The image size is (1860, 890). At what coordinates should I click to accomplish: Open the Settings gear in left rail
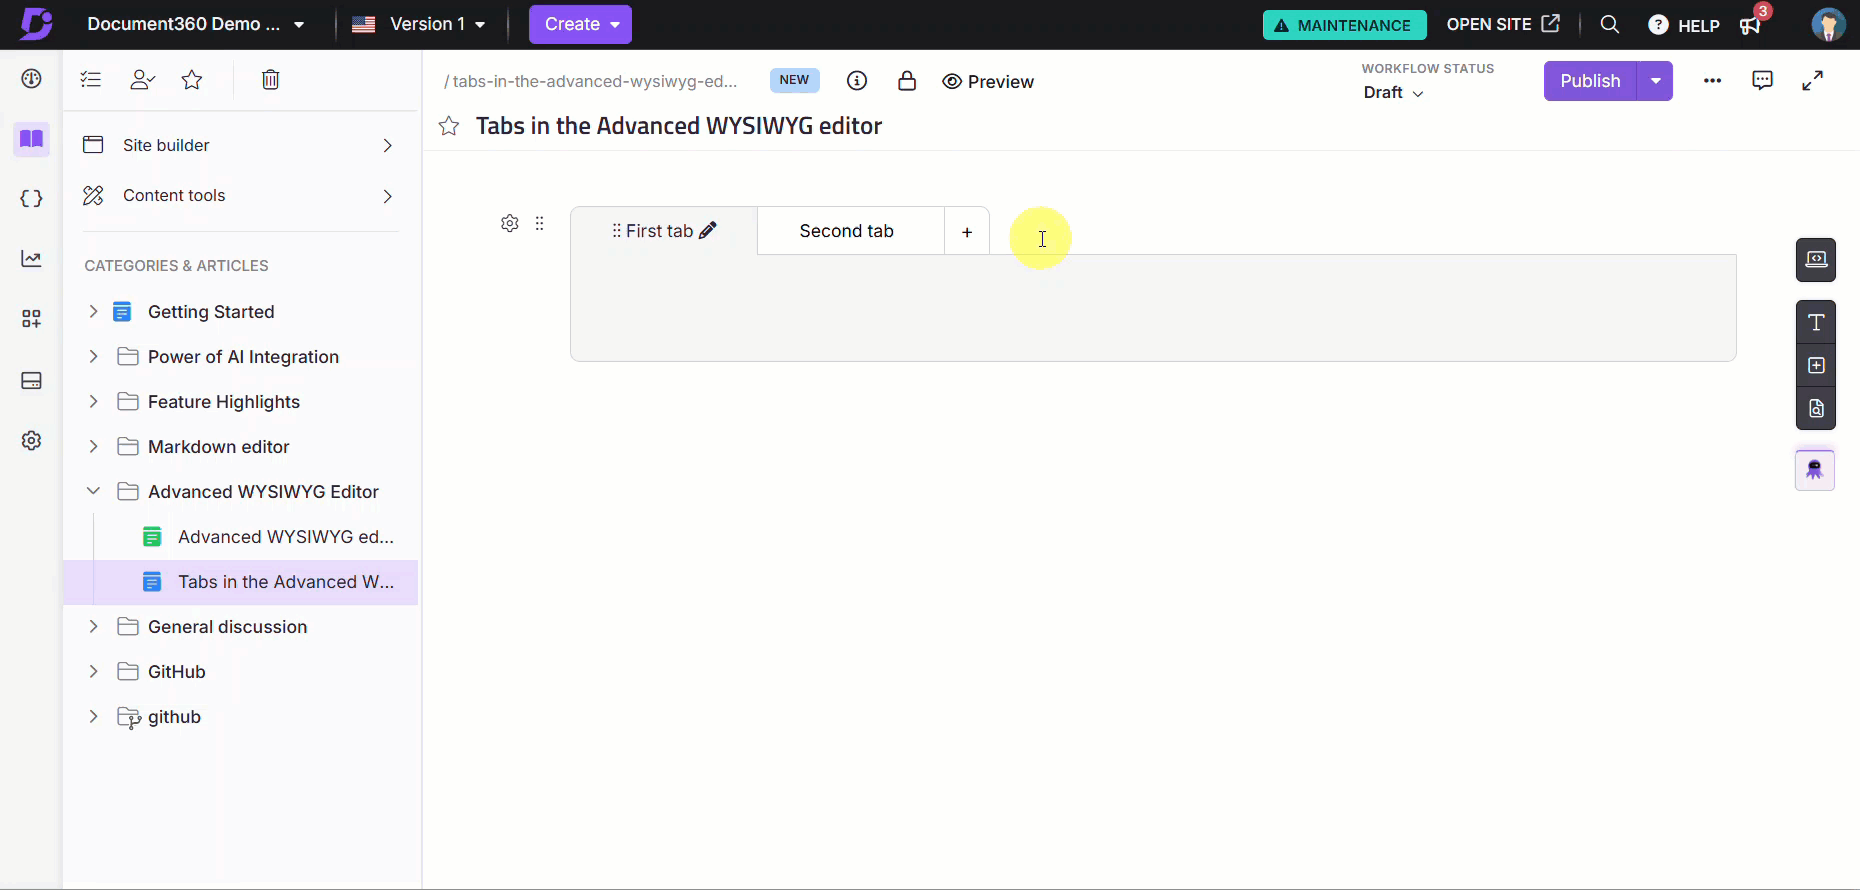point(32,441)
